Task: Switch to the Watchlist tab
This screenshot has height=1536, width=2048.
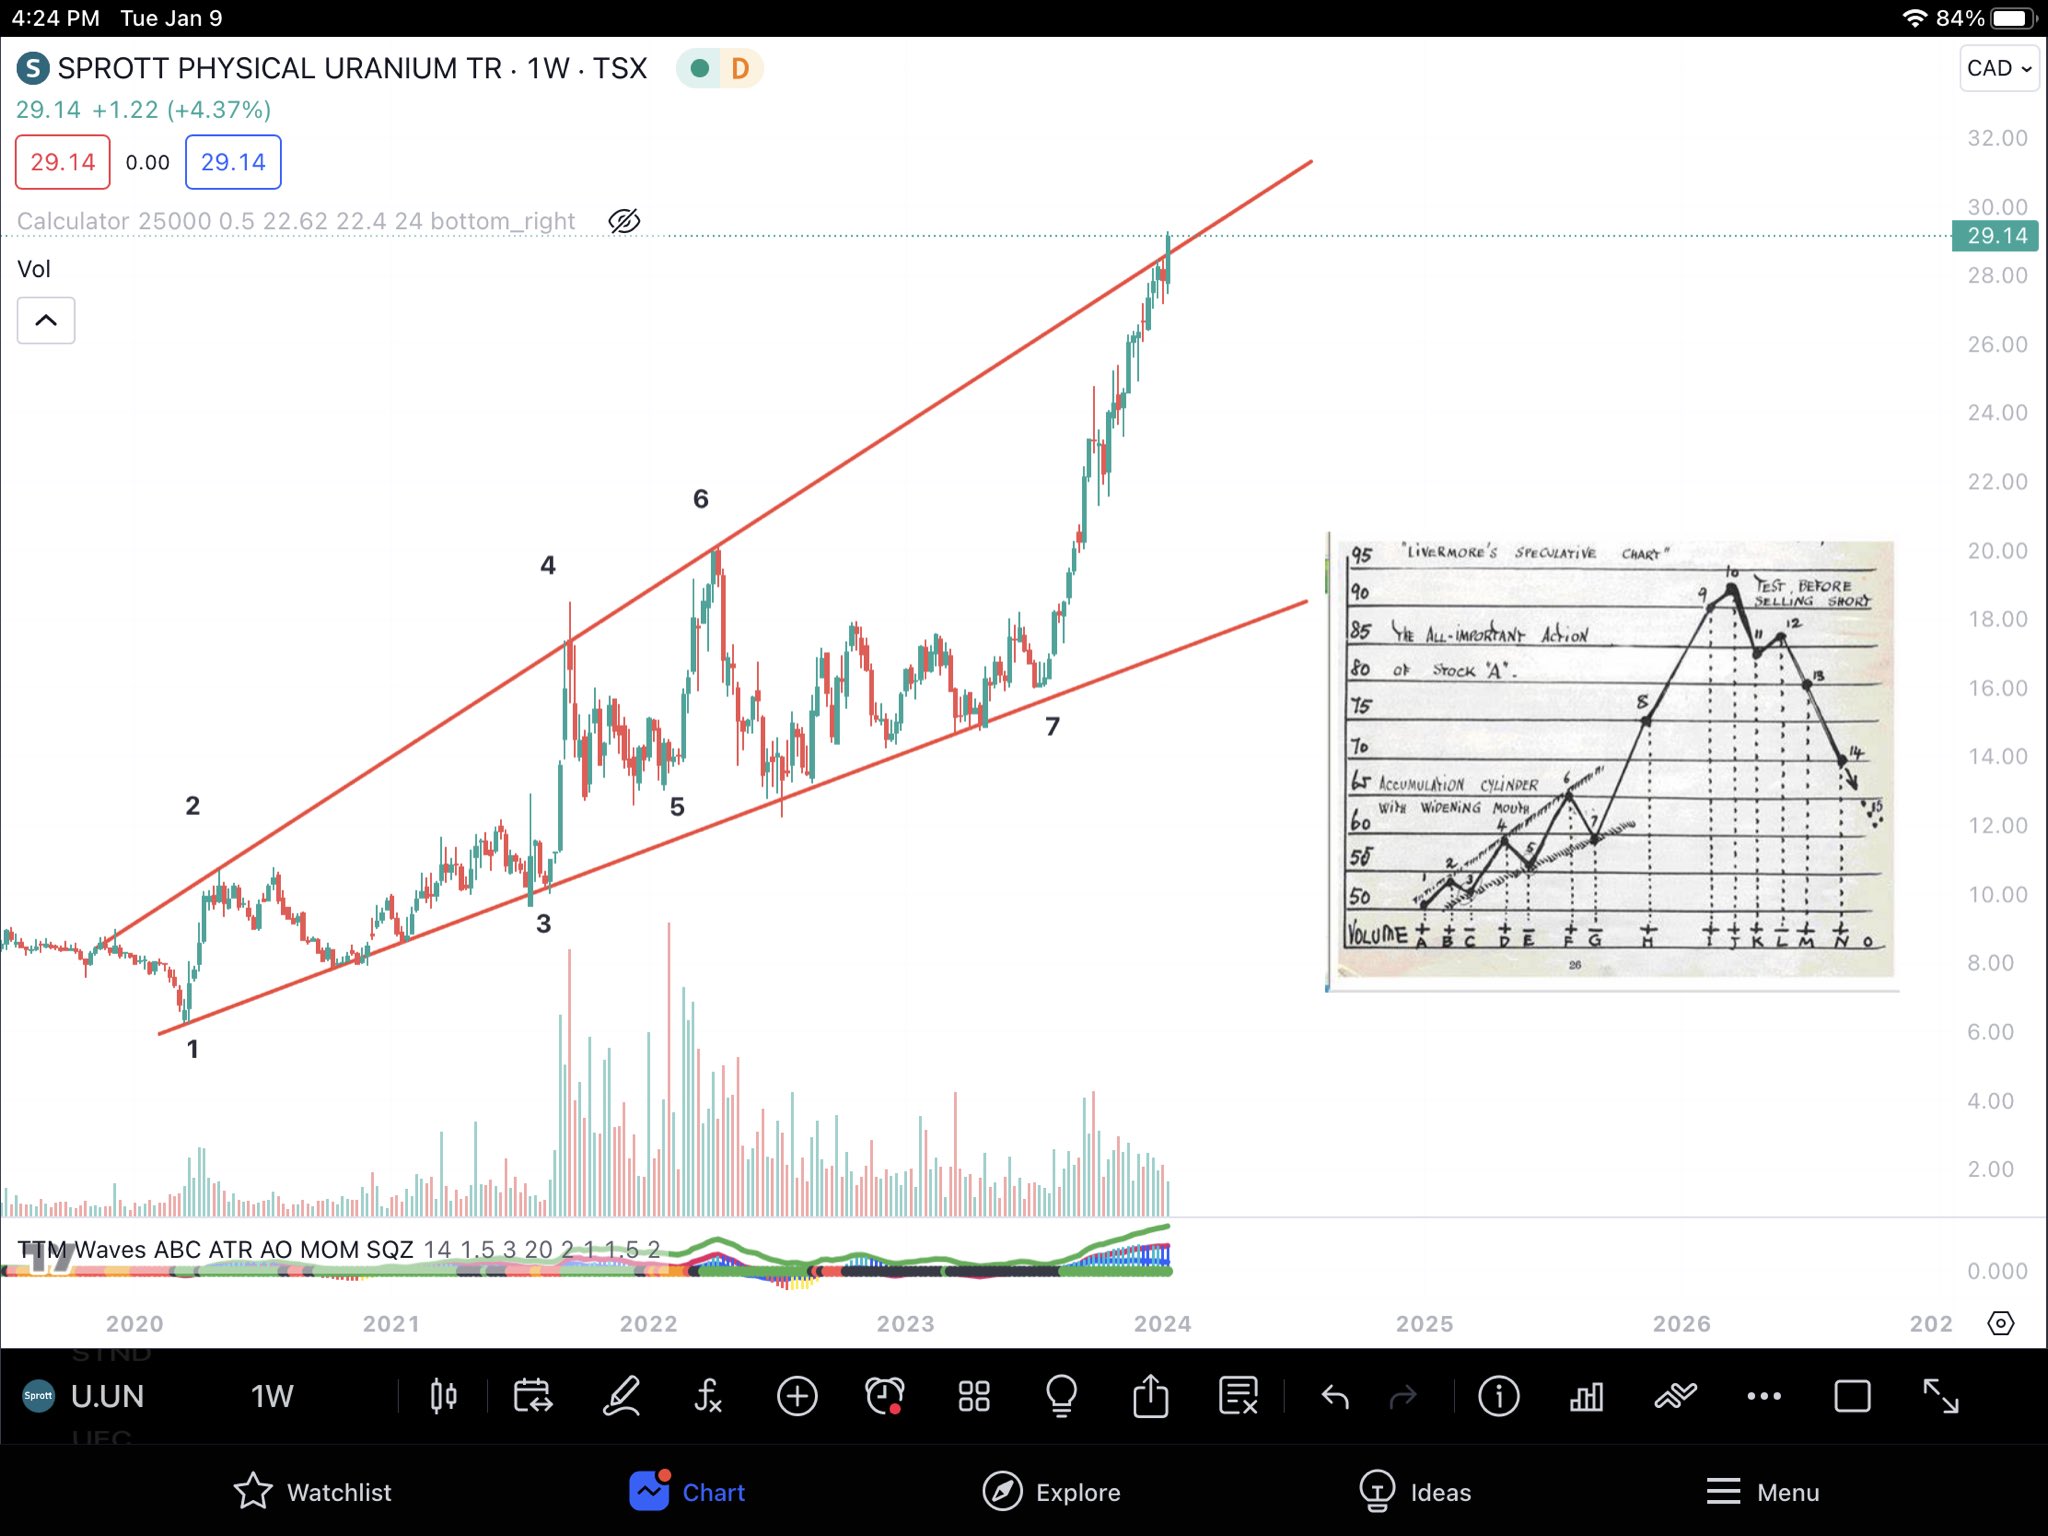Action: [x=313, y=1492]
